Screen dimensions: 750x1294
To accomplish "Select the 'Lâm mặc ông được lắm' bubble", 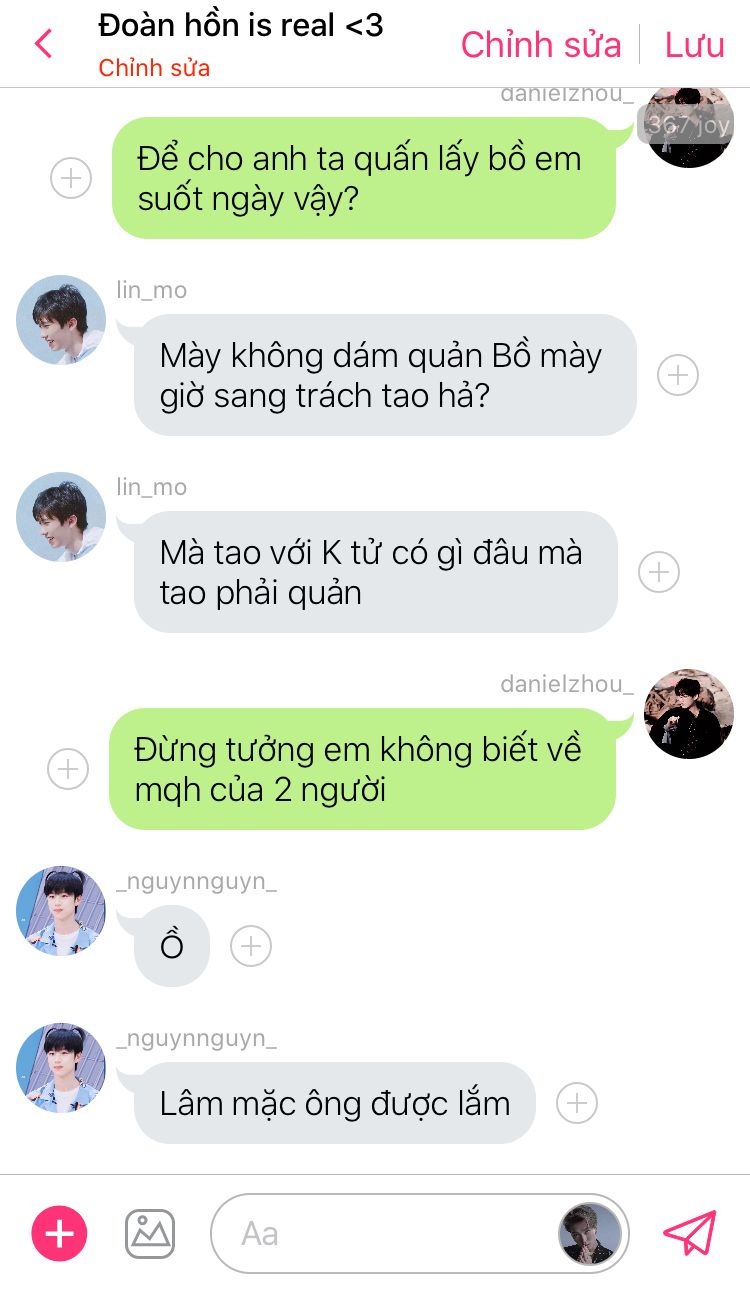I will point(335,1103).
